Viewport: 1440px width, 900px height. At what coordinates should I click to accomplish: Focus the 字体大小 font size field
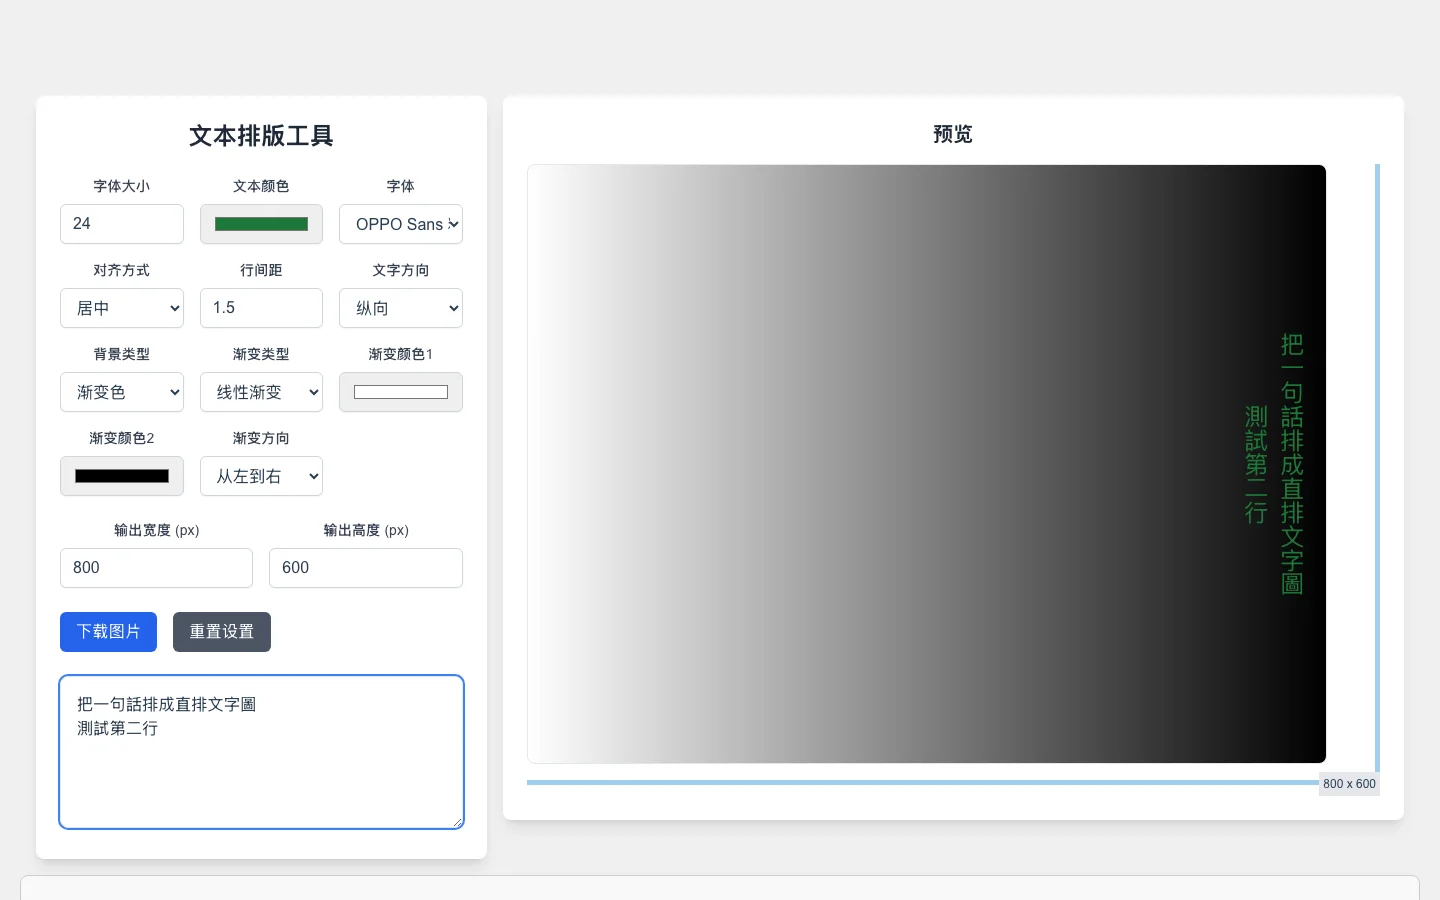coord(122,224)
